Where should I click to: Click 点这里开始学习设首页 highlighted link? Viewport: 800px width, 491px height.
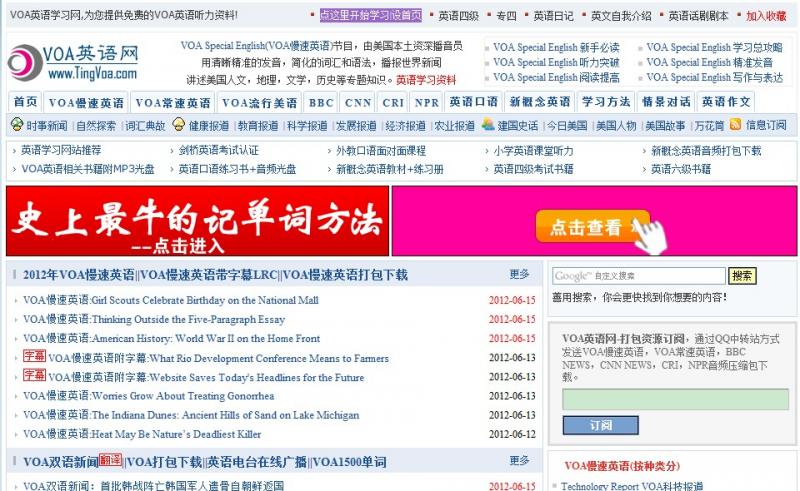click(x=370, y=15)
